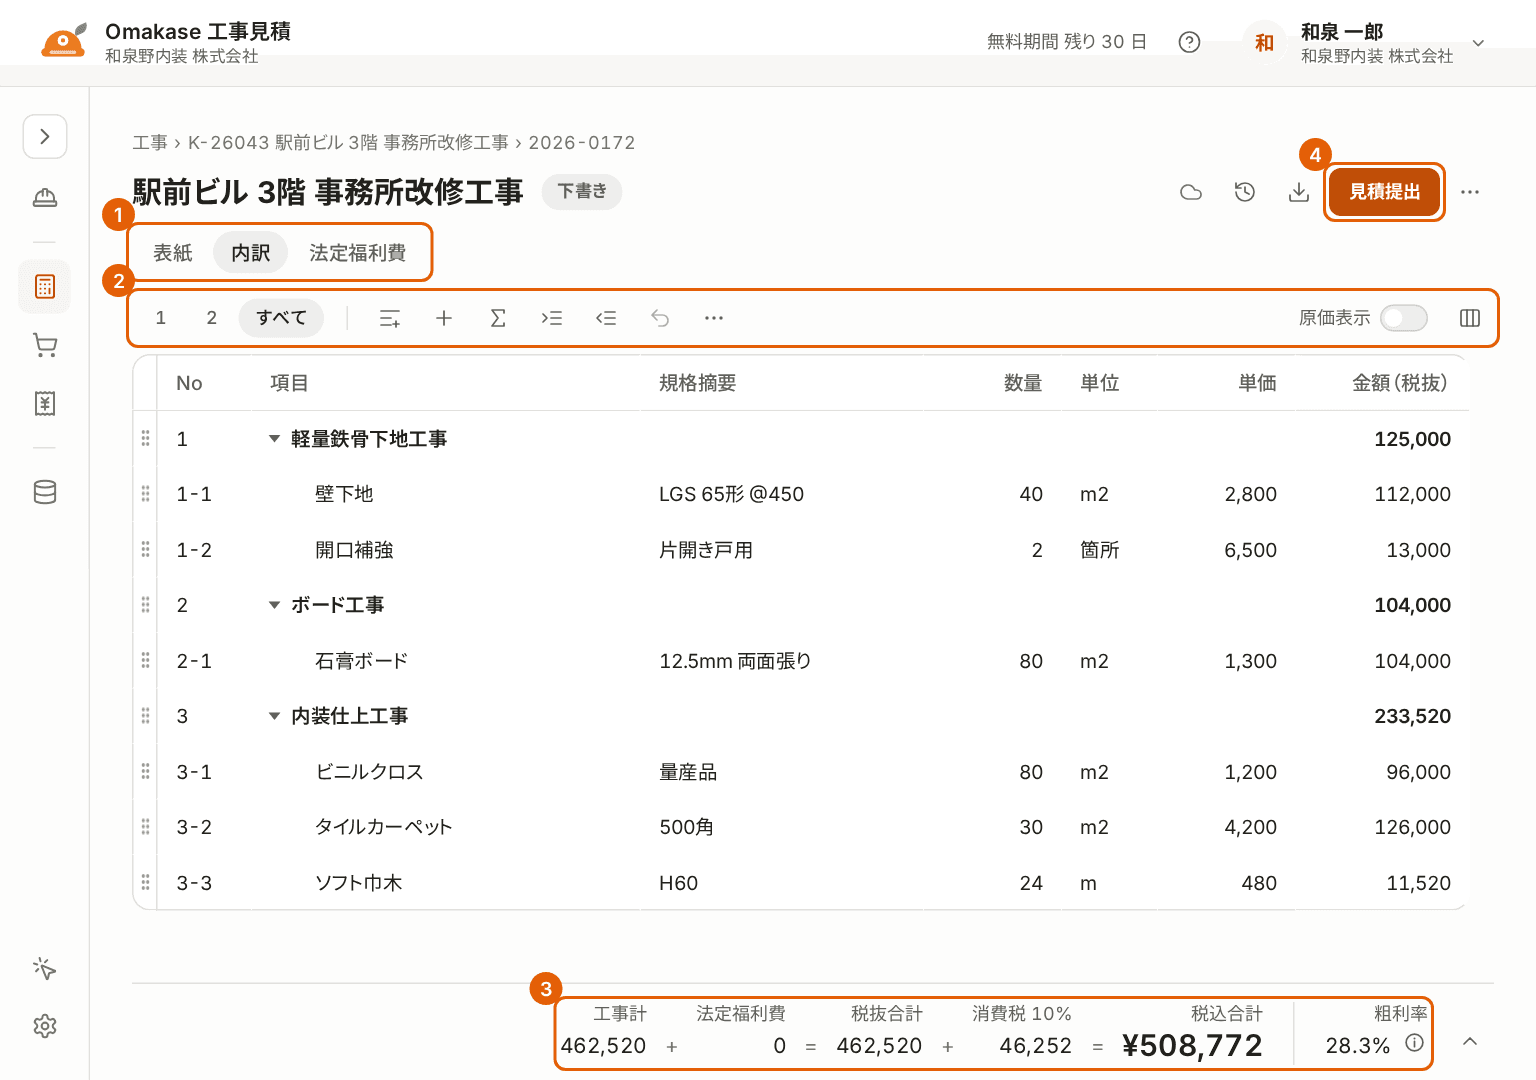Click the add row list icon

pos(390,318)
